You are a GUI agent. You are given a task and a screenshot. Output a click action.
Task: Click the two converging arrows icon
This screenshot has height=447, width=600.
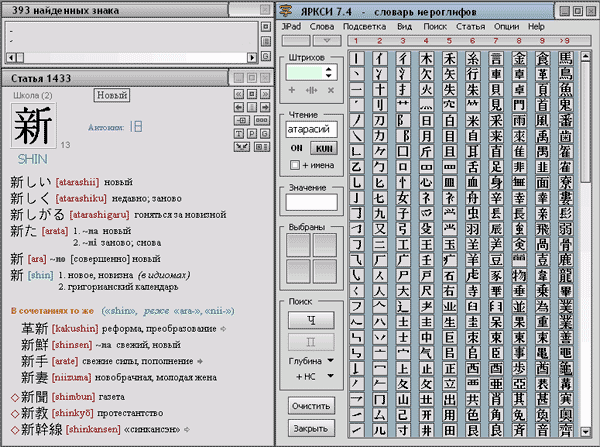[242, 147]
